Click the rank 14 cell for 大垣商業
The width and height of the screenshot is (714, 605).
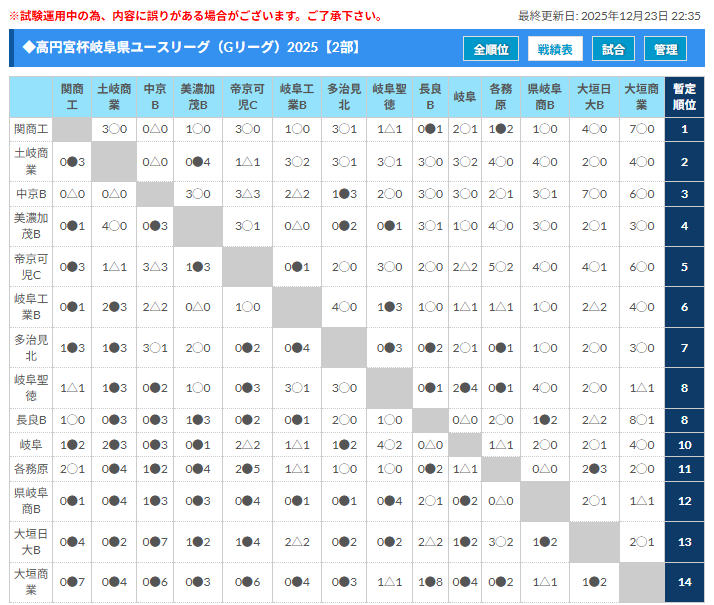click(x=685, y=581)
